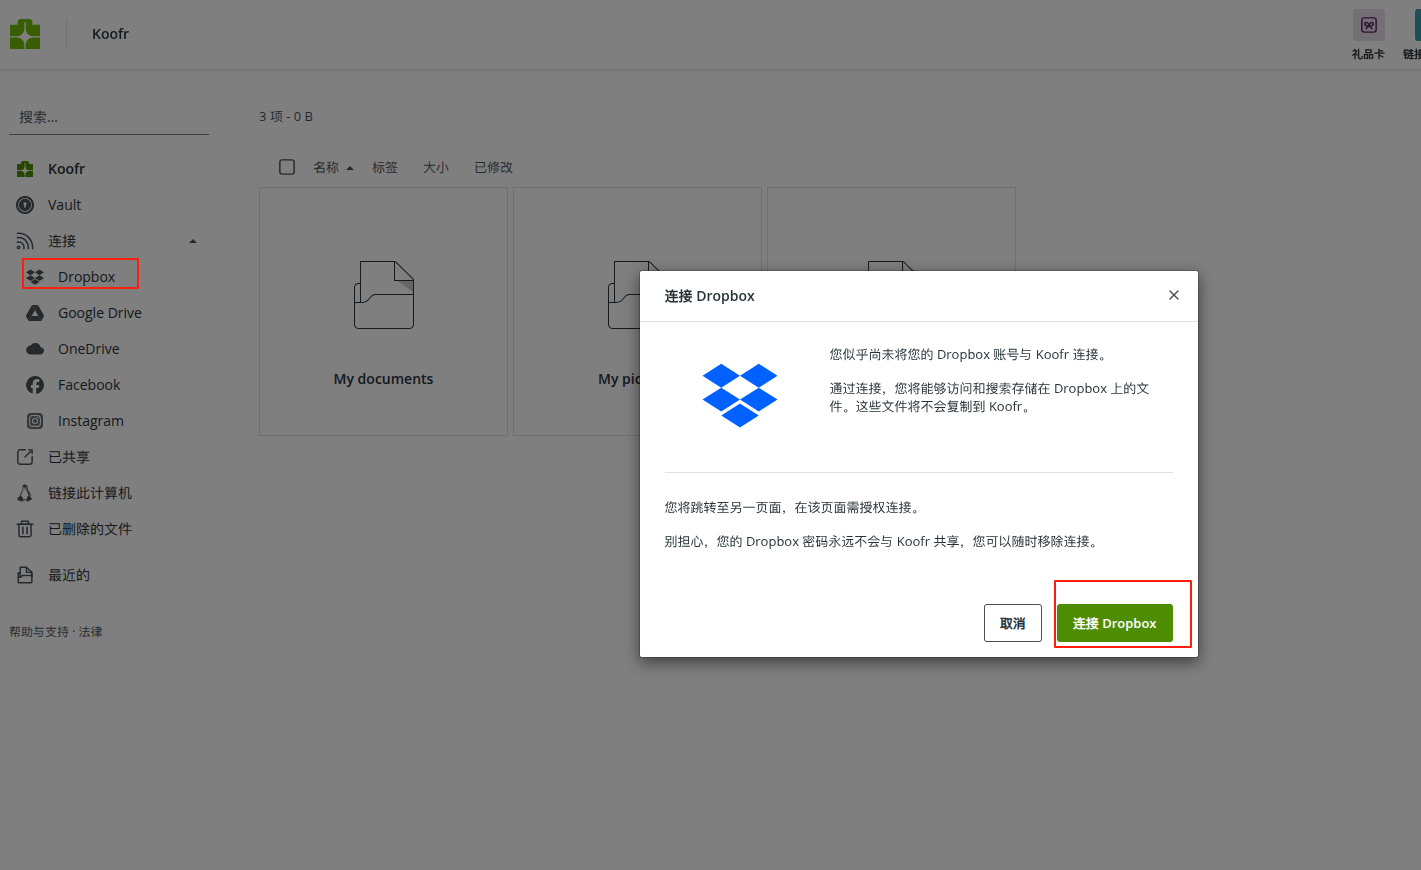
Task: Sort by 已修改 column
Action: [493, 167]
